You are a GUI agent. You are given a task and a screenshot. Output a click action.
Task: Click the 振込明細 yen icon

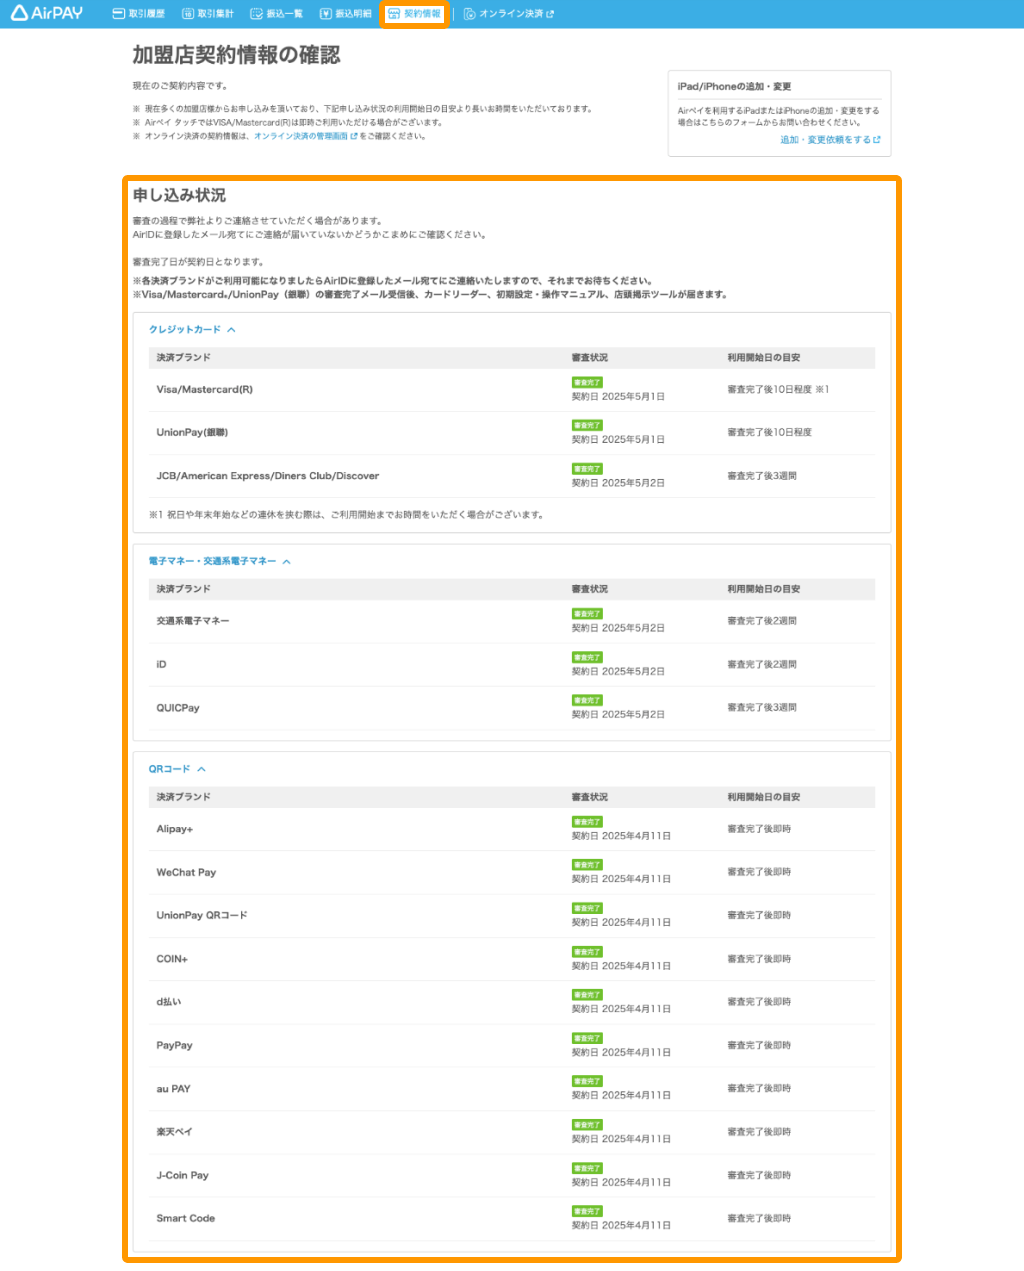tap(325, 14)
